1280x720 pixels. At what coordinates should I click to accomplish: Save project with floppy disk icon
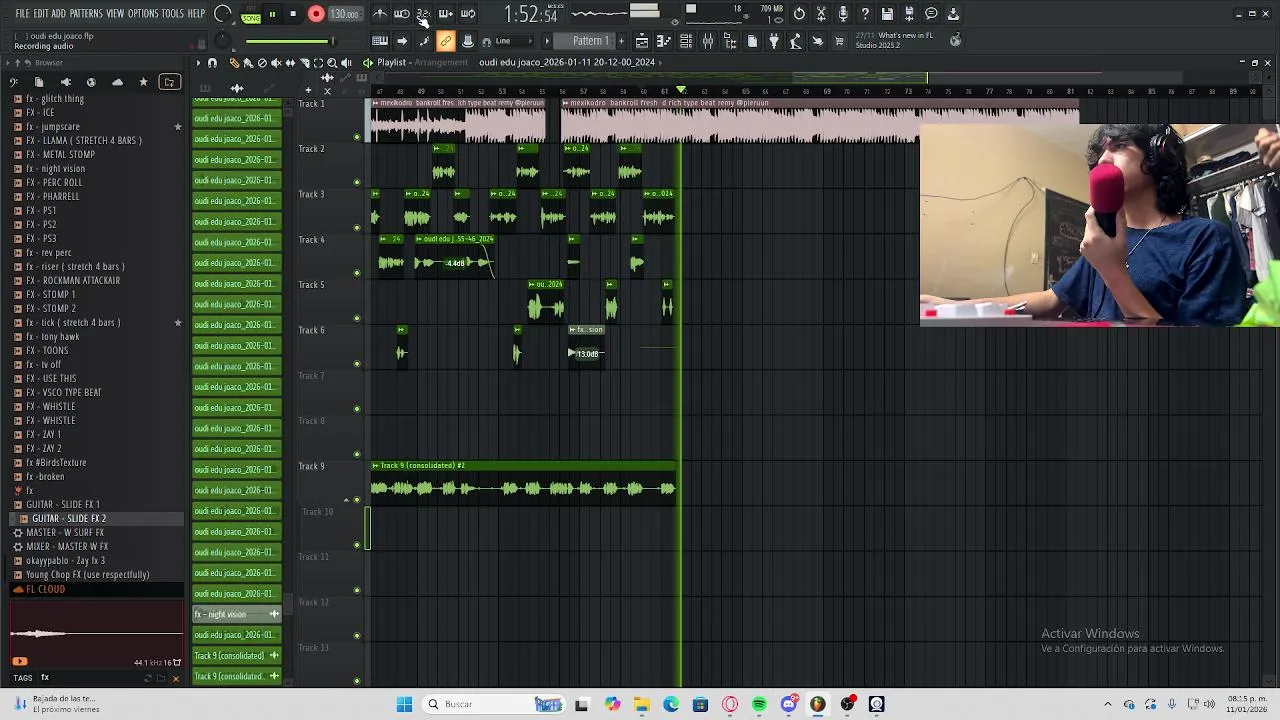[x=887, y=14]
